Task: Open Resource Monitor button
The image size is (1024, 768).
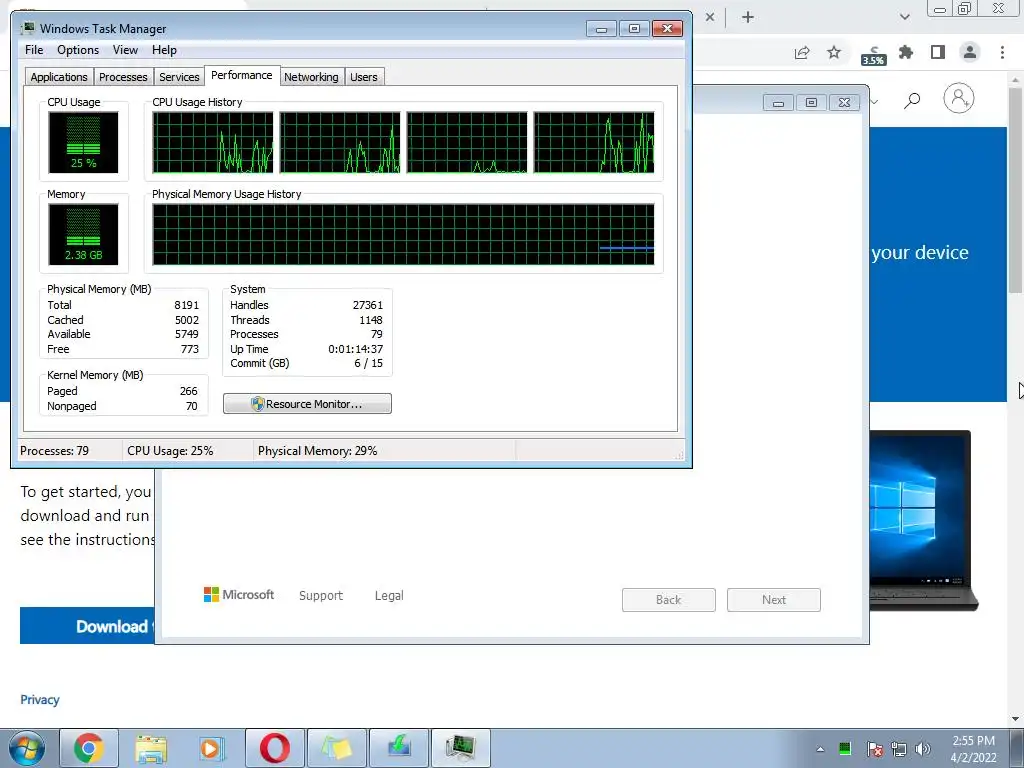Action: click(x=308, y=404)
